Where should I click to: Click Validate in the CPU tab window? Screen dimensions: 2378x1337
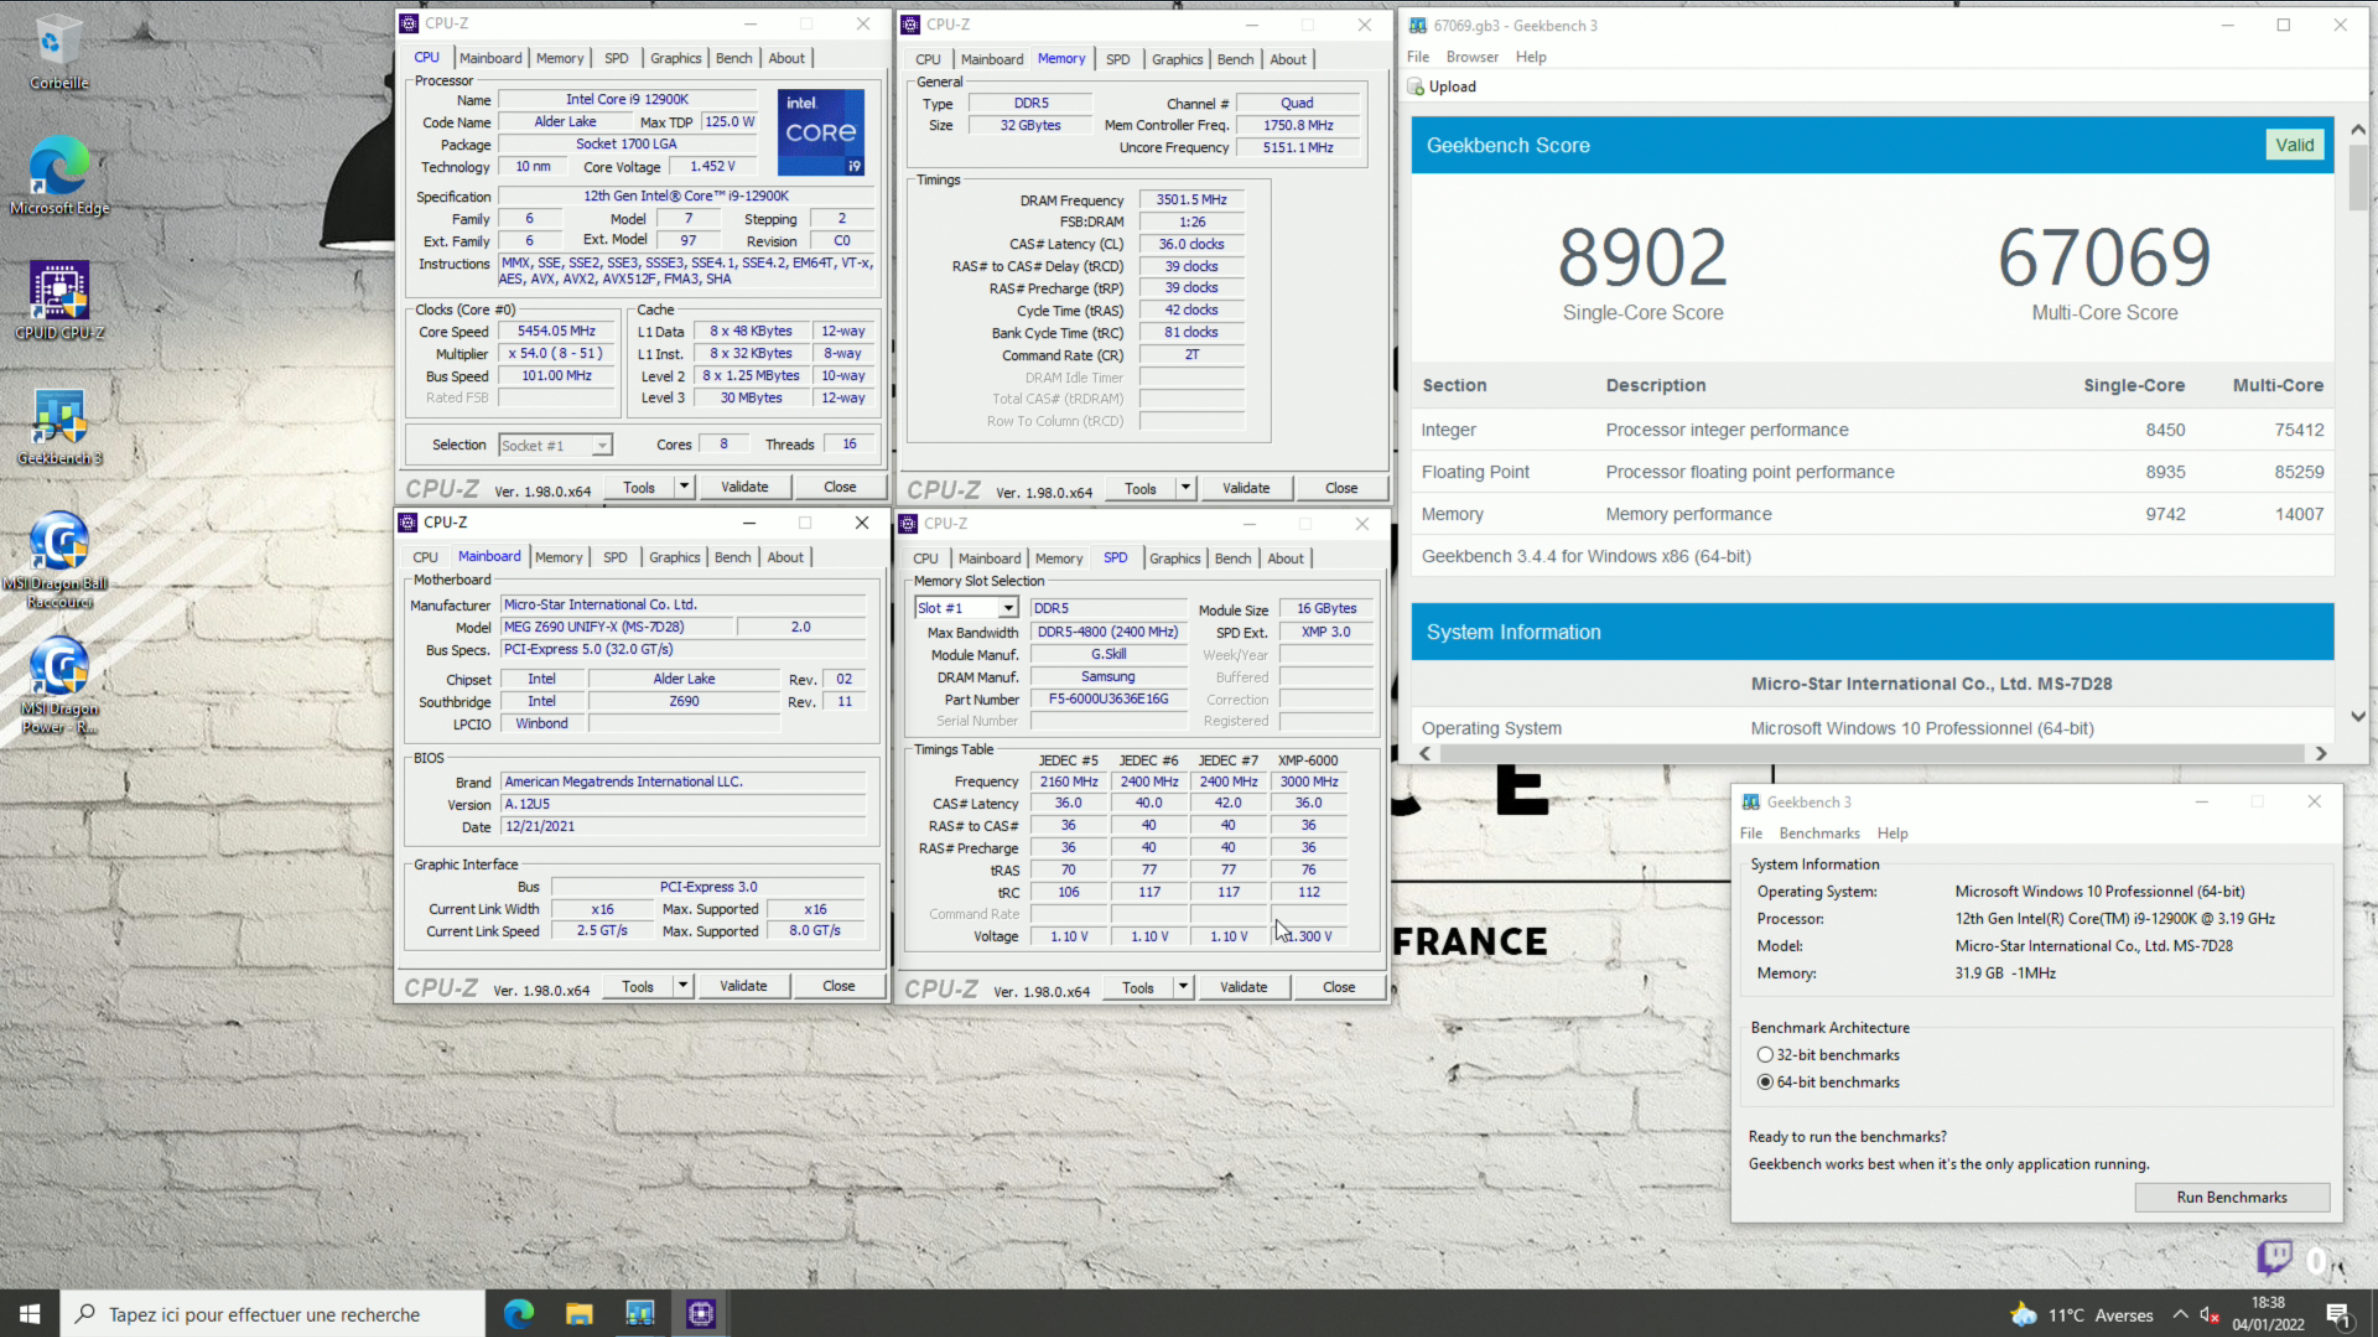[745, 487]
